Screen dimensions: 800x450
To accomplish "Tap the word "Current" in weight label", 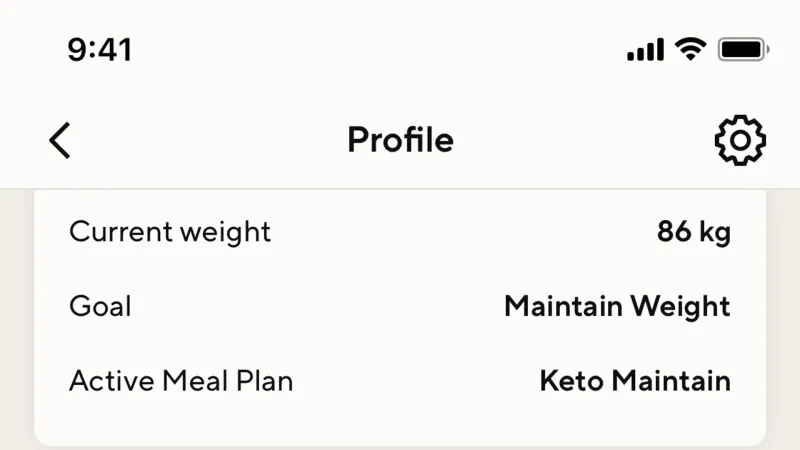I will pyautogui.click(x=121, y=232).
